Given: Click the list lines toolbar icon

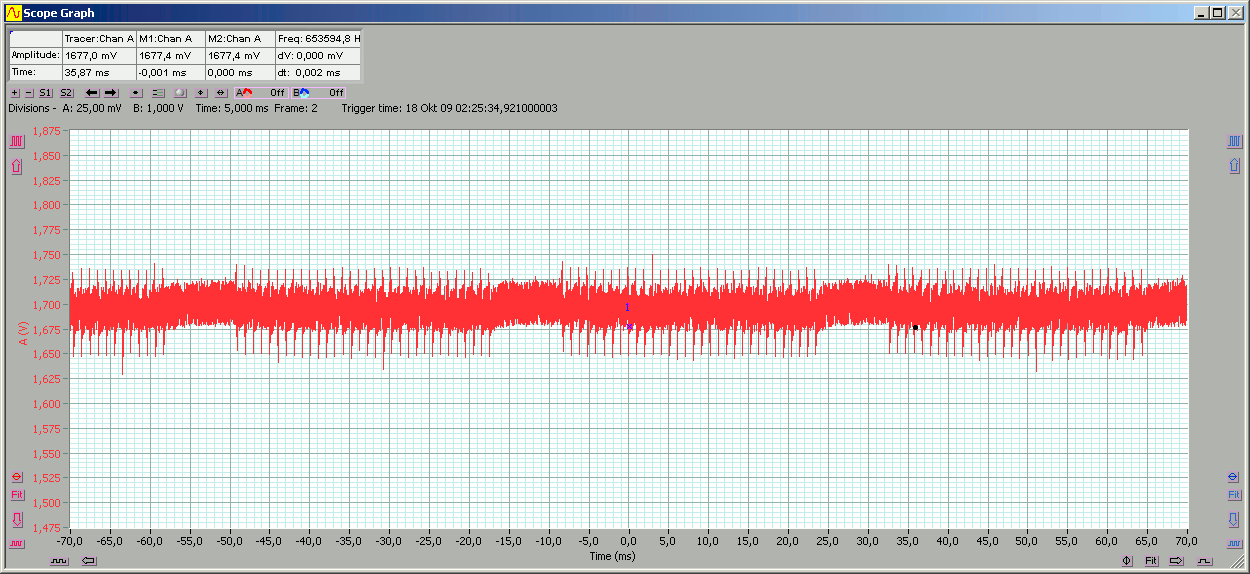Looking at the screenshot, I should pyautogui.click(x=158, y=92).
